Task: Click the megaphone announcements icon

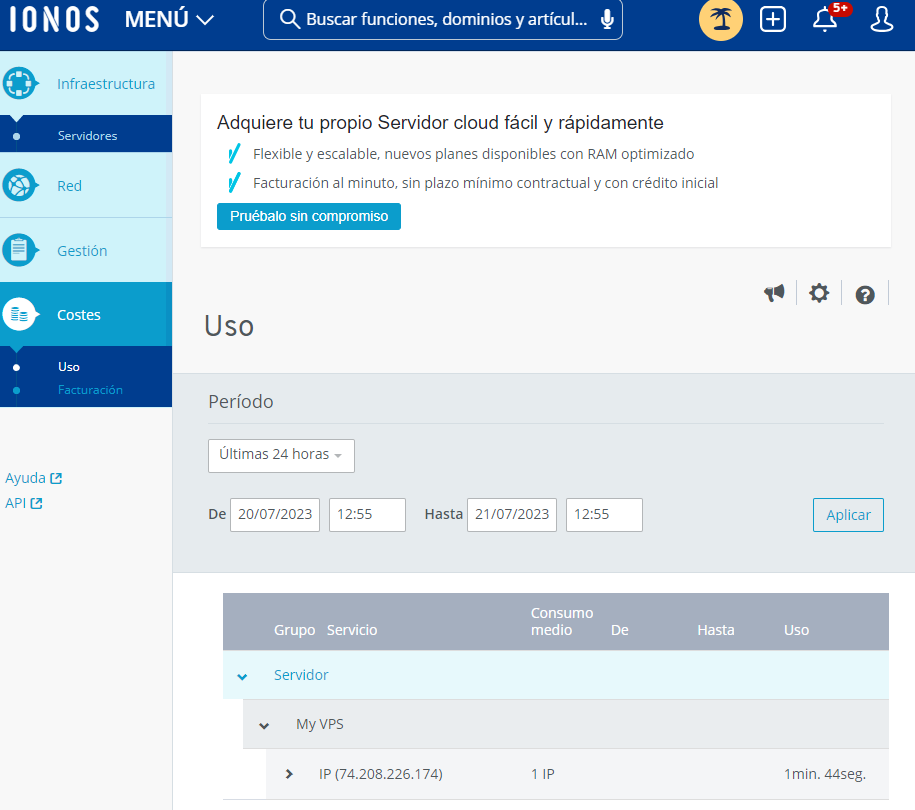Action: [x=774, y=293]
